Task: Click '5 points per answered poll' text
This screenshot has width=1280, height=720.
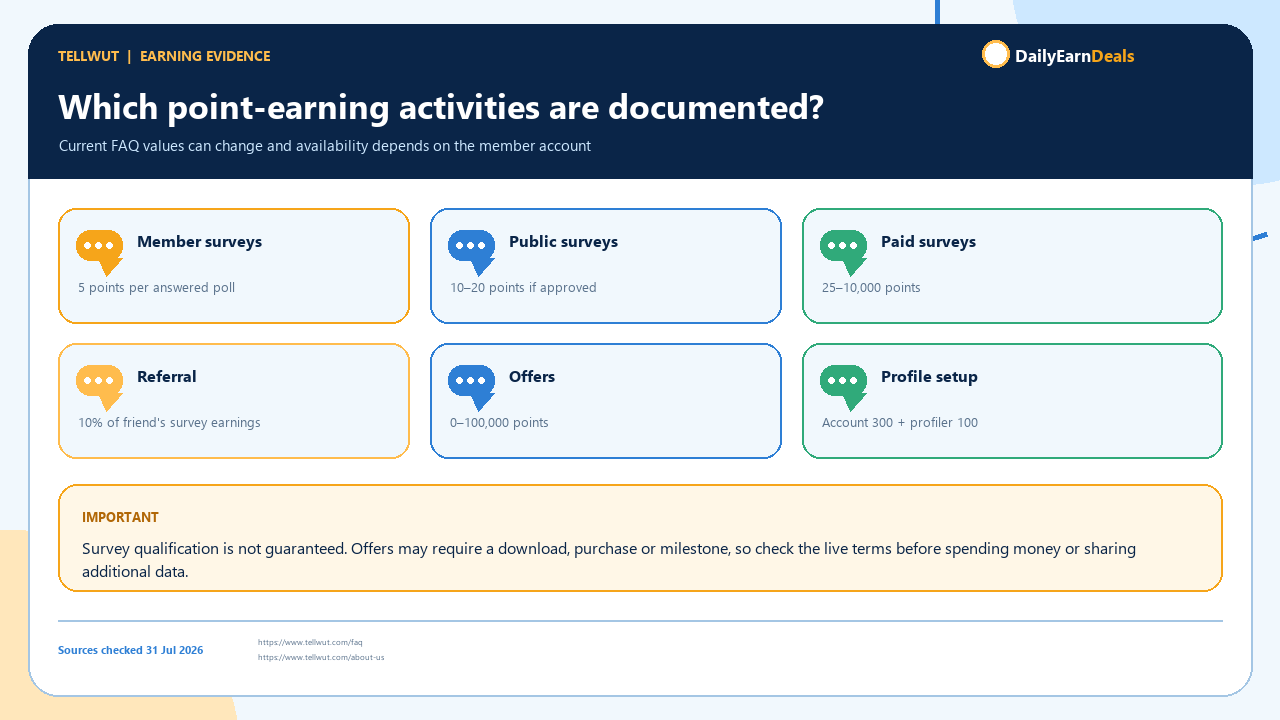Action: point(157,288)
